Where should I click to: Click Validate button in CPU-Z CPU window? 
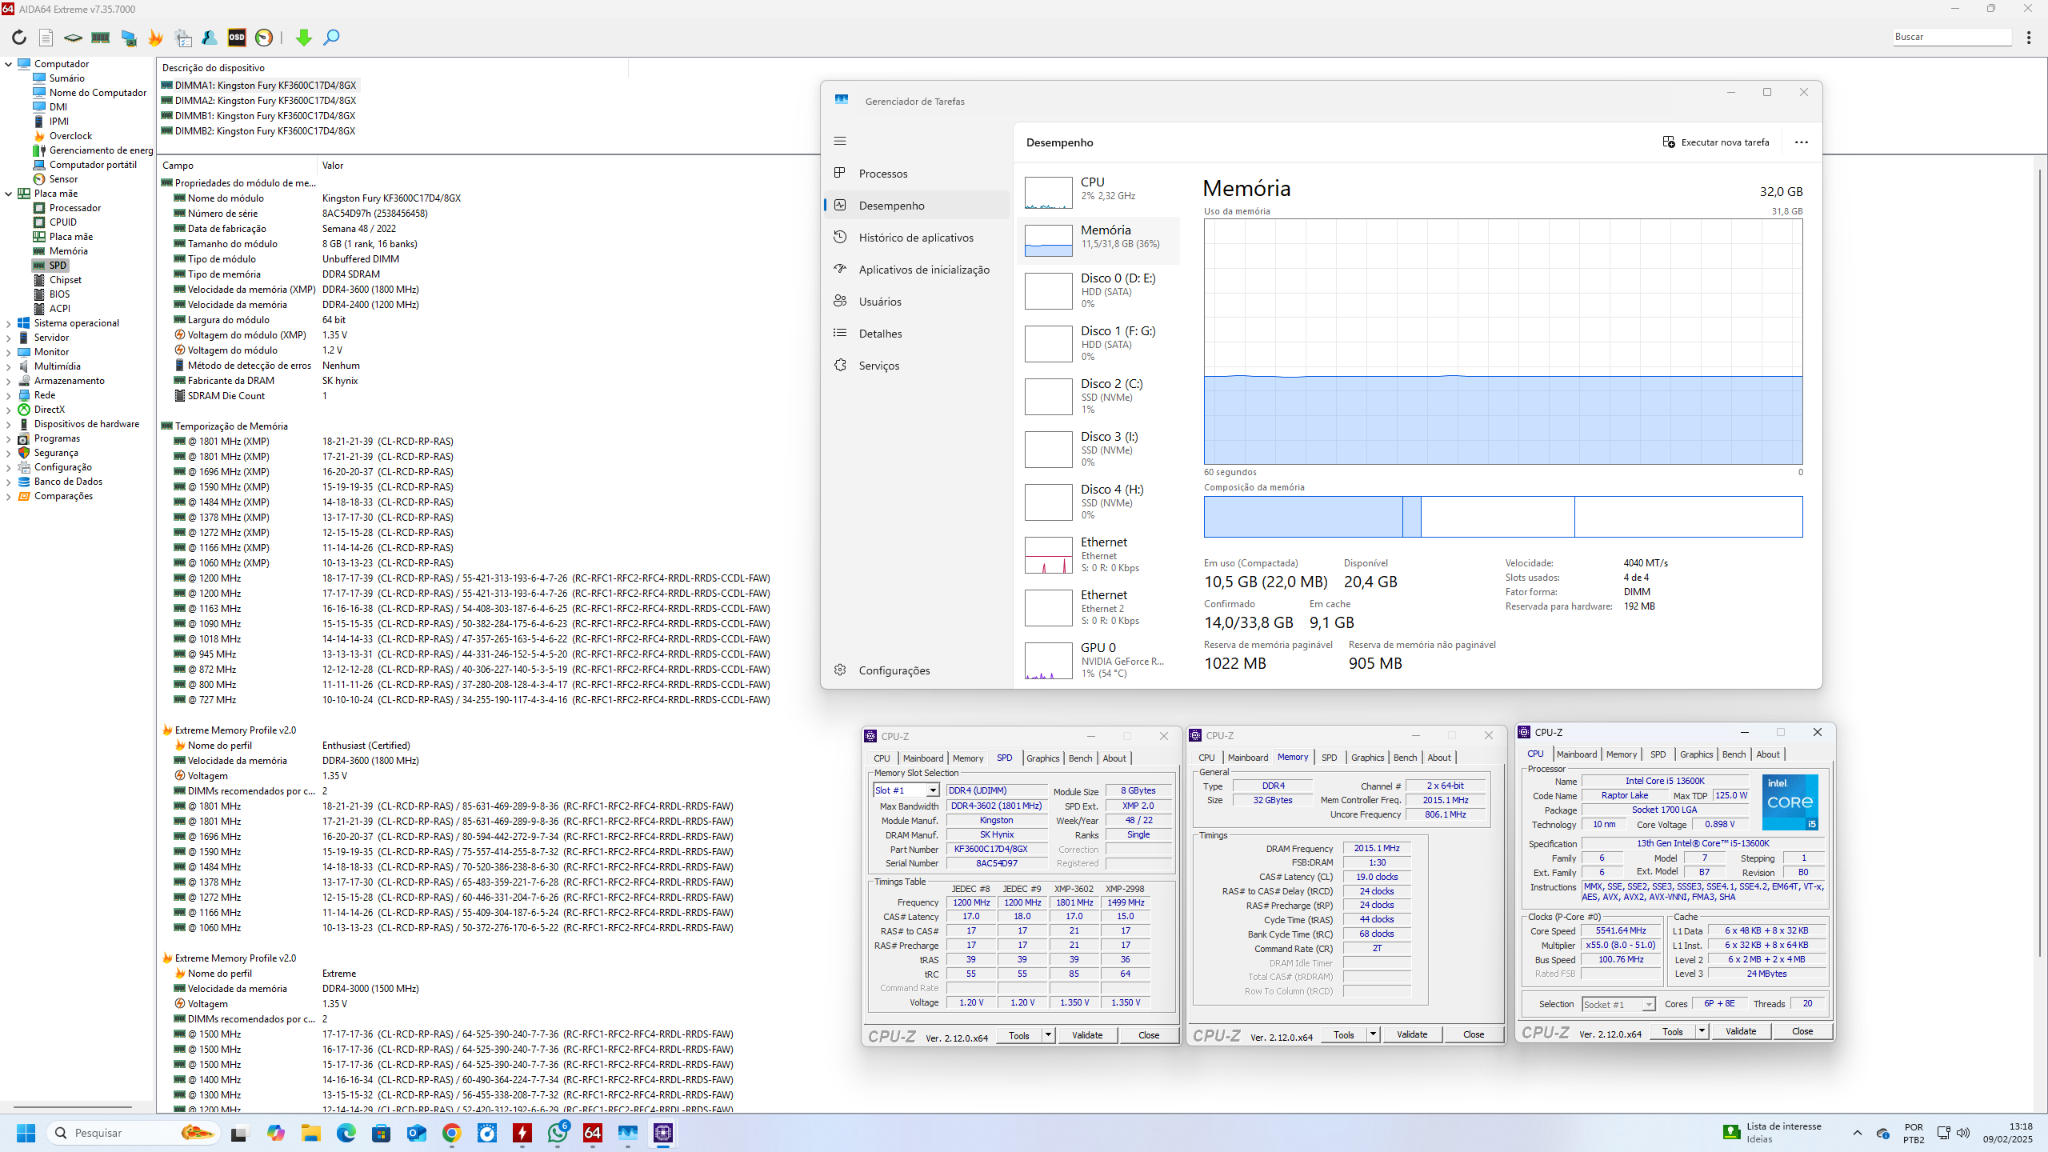click(1740, 1031)
